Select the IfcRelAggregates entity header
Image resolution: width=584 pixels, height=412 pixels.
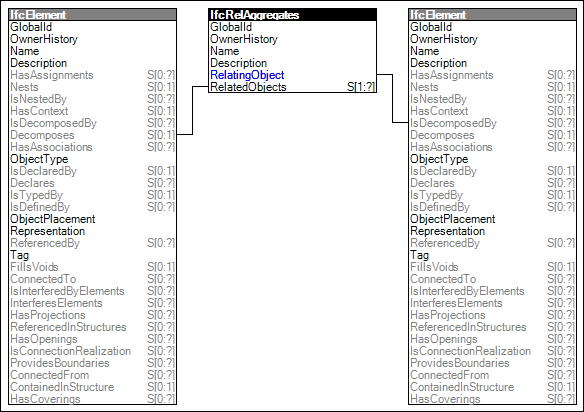292,15
